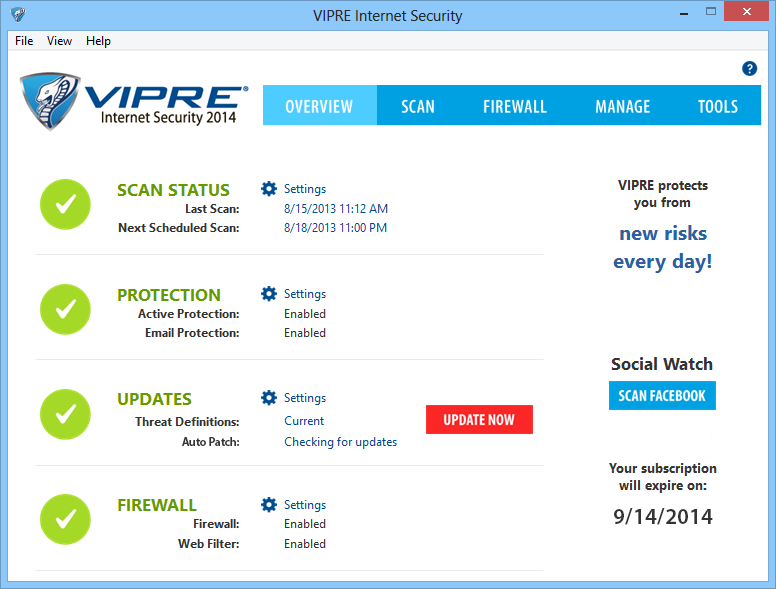Open the File menu

pos(24,41)
